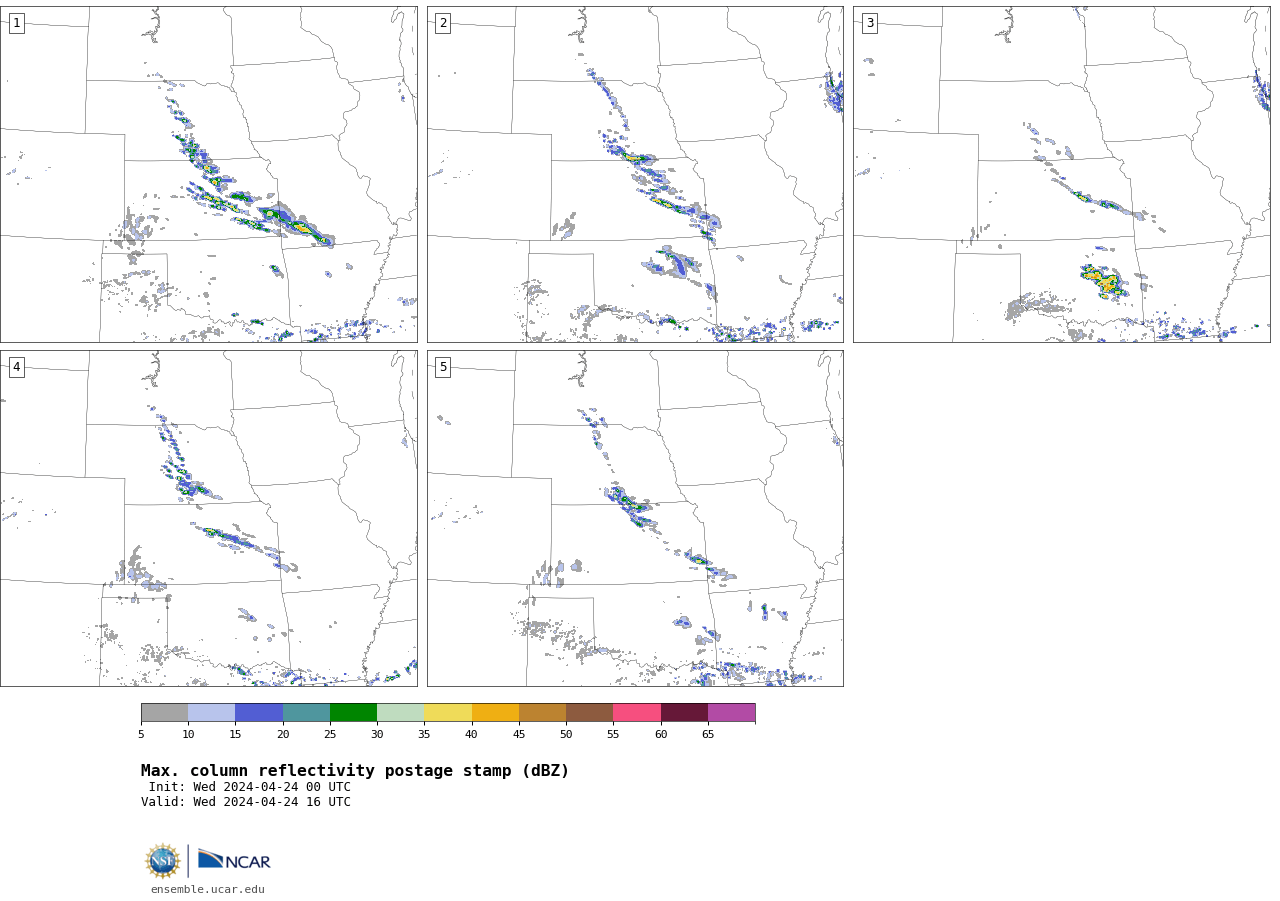Image resolution: width=1280 pixels, height=901 pixels.
Task: Click the colorbar tick label 5
Action: coord(141,735)
